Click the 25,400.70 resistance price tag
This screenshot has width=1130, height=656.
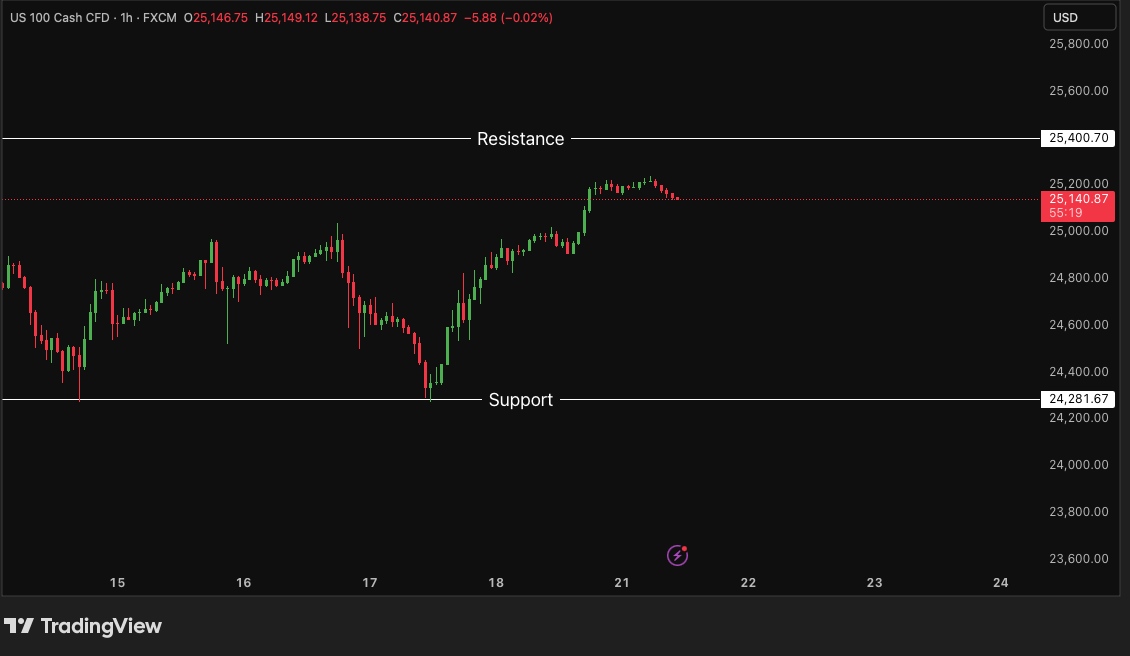(x=1078, y=138)
